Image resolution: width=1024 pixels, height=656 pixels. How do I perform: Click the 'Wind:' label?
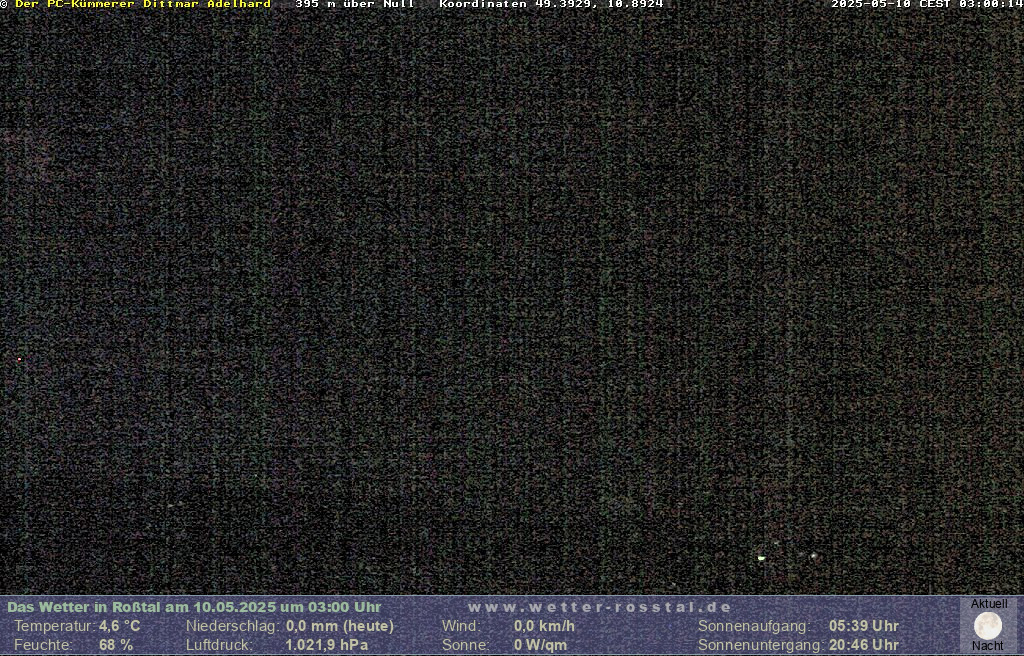(x=461, y=626)
